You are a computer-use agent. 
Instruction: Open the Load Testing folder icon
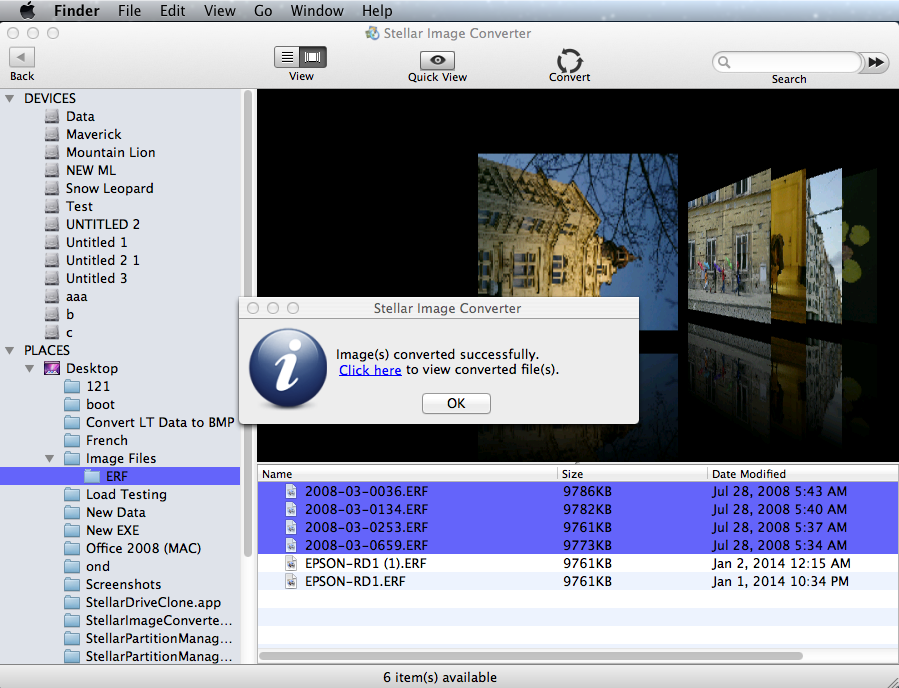point(72,494)
